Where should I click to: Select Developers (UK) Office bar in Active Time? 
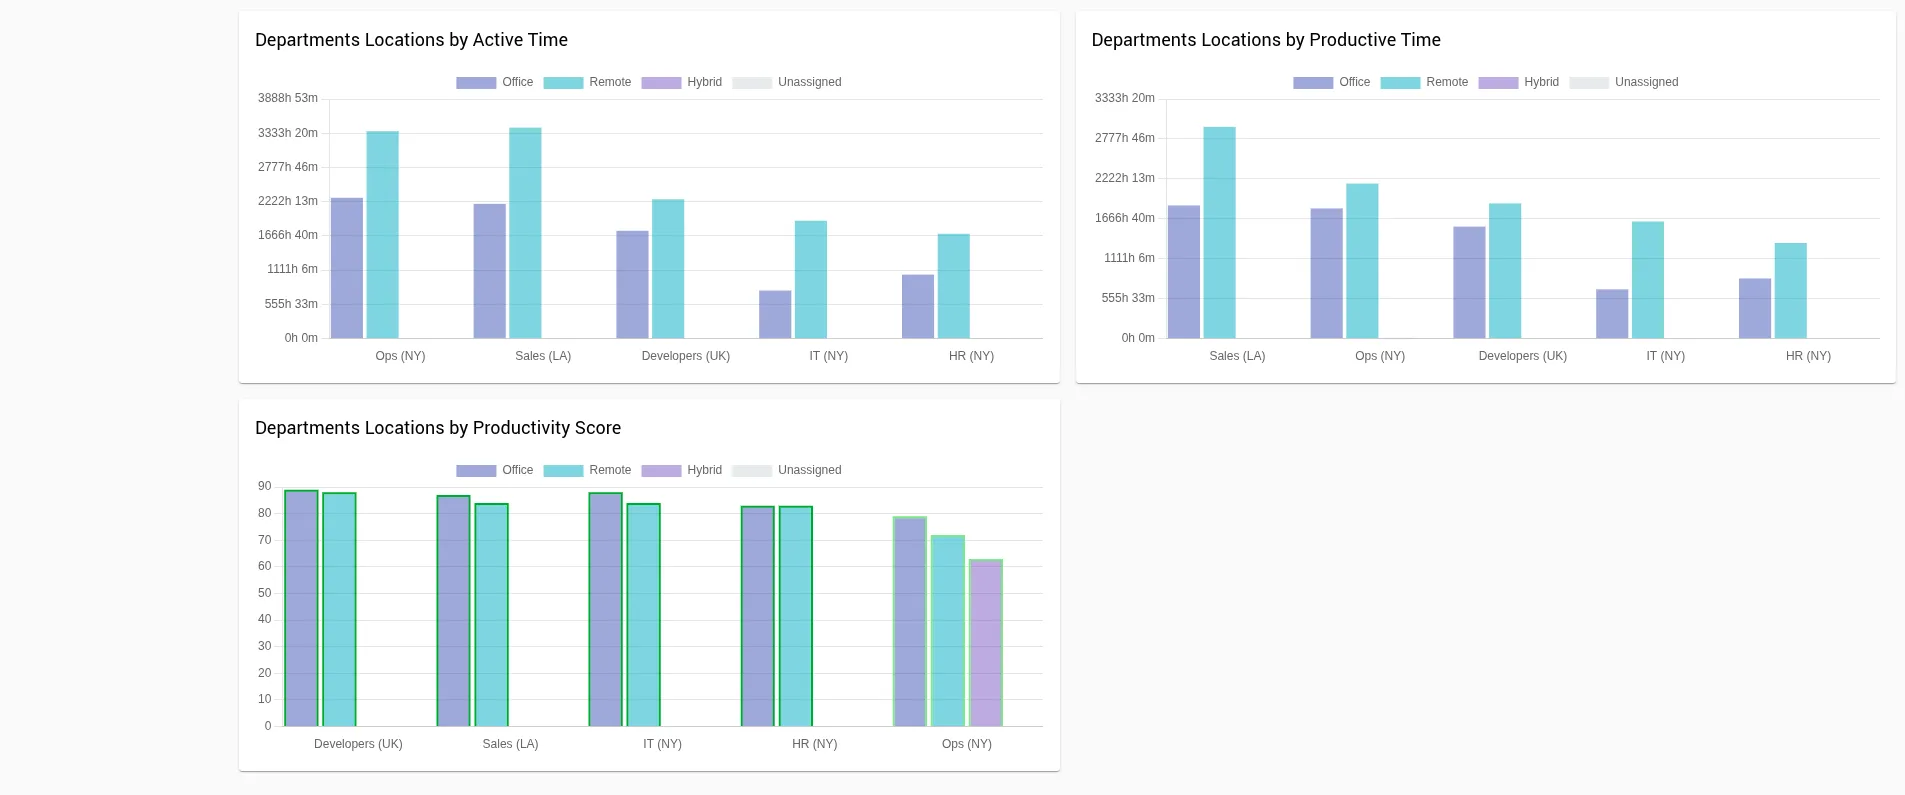(632, 285)
